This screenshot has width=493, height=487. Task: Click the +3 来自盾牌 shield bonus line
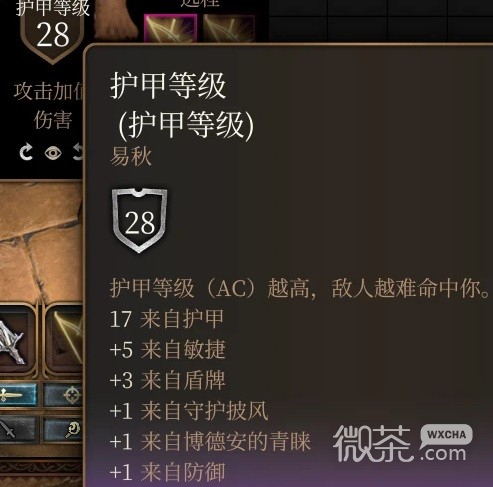(168, 380)
